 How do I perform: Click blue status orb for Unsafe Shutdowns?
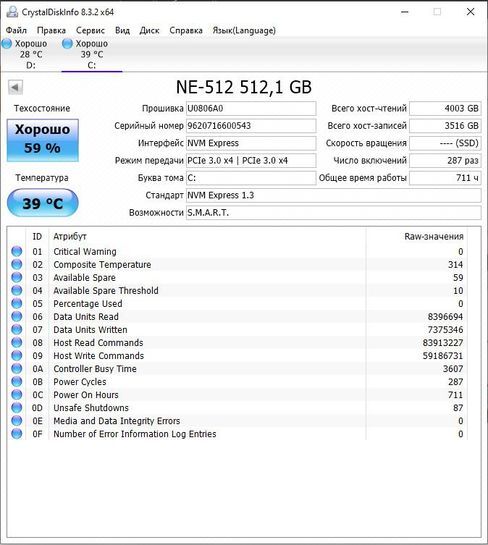coord(16,408)
